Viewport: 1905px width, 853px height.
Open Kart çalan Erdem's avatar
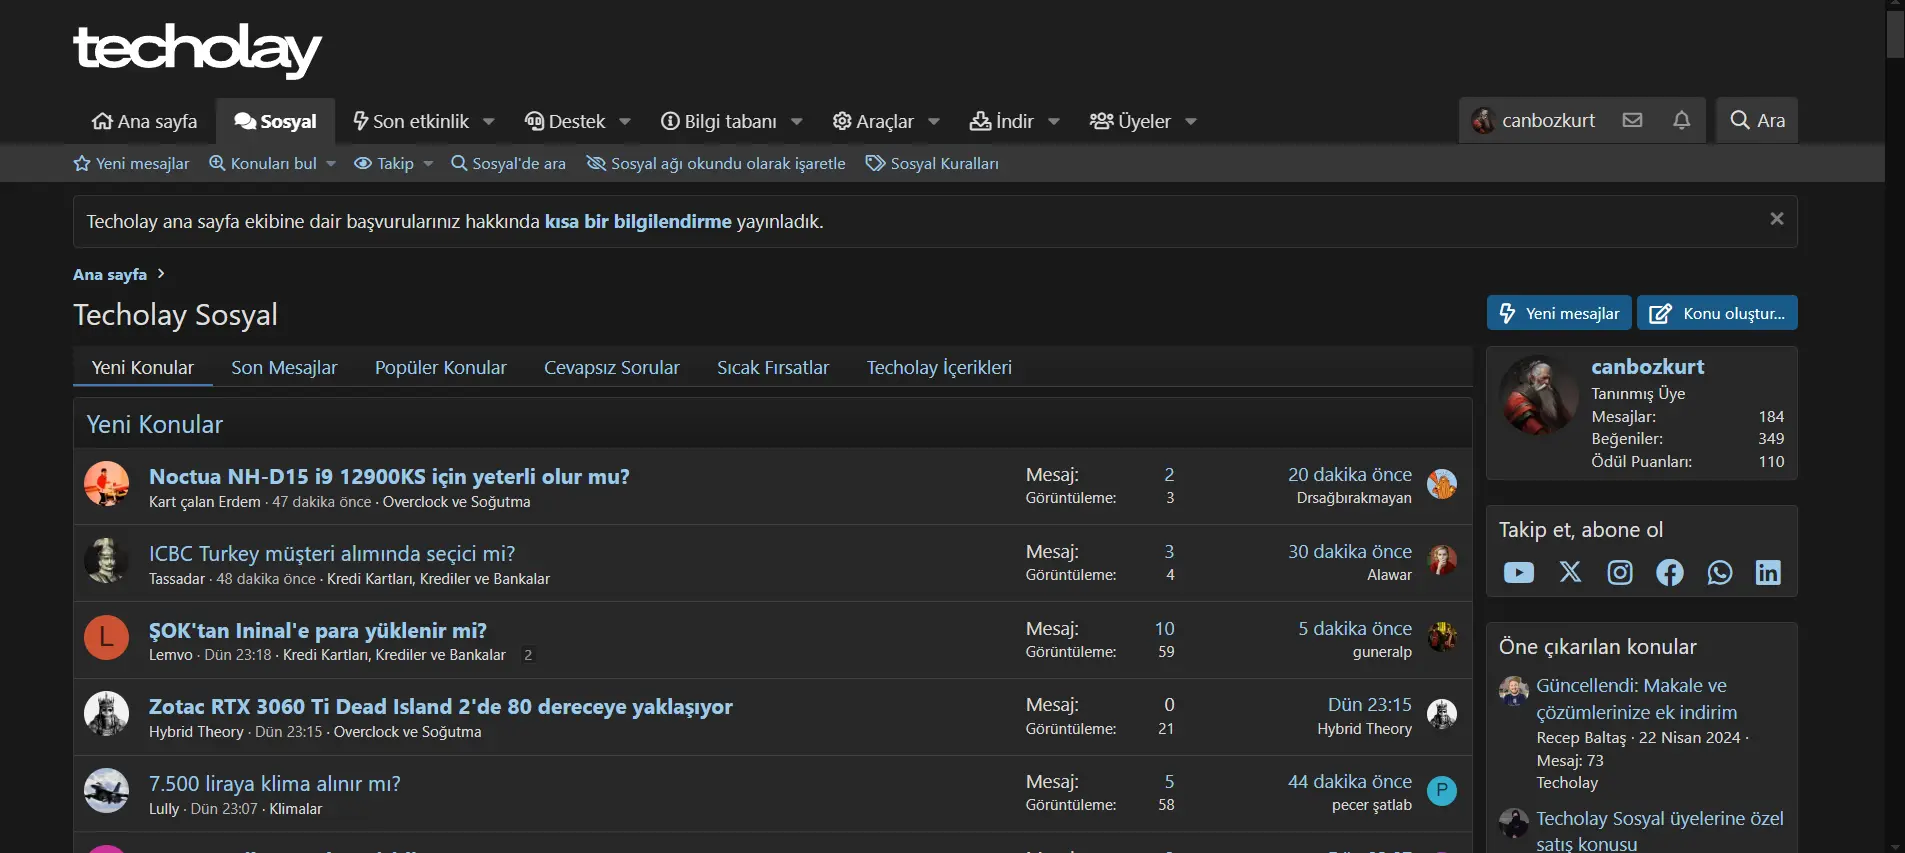click(x=106, y=484)
